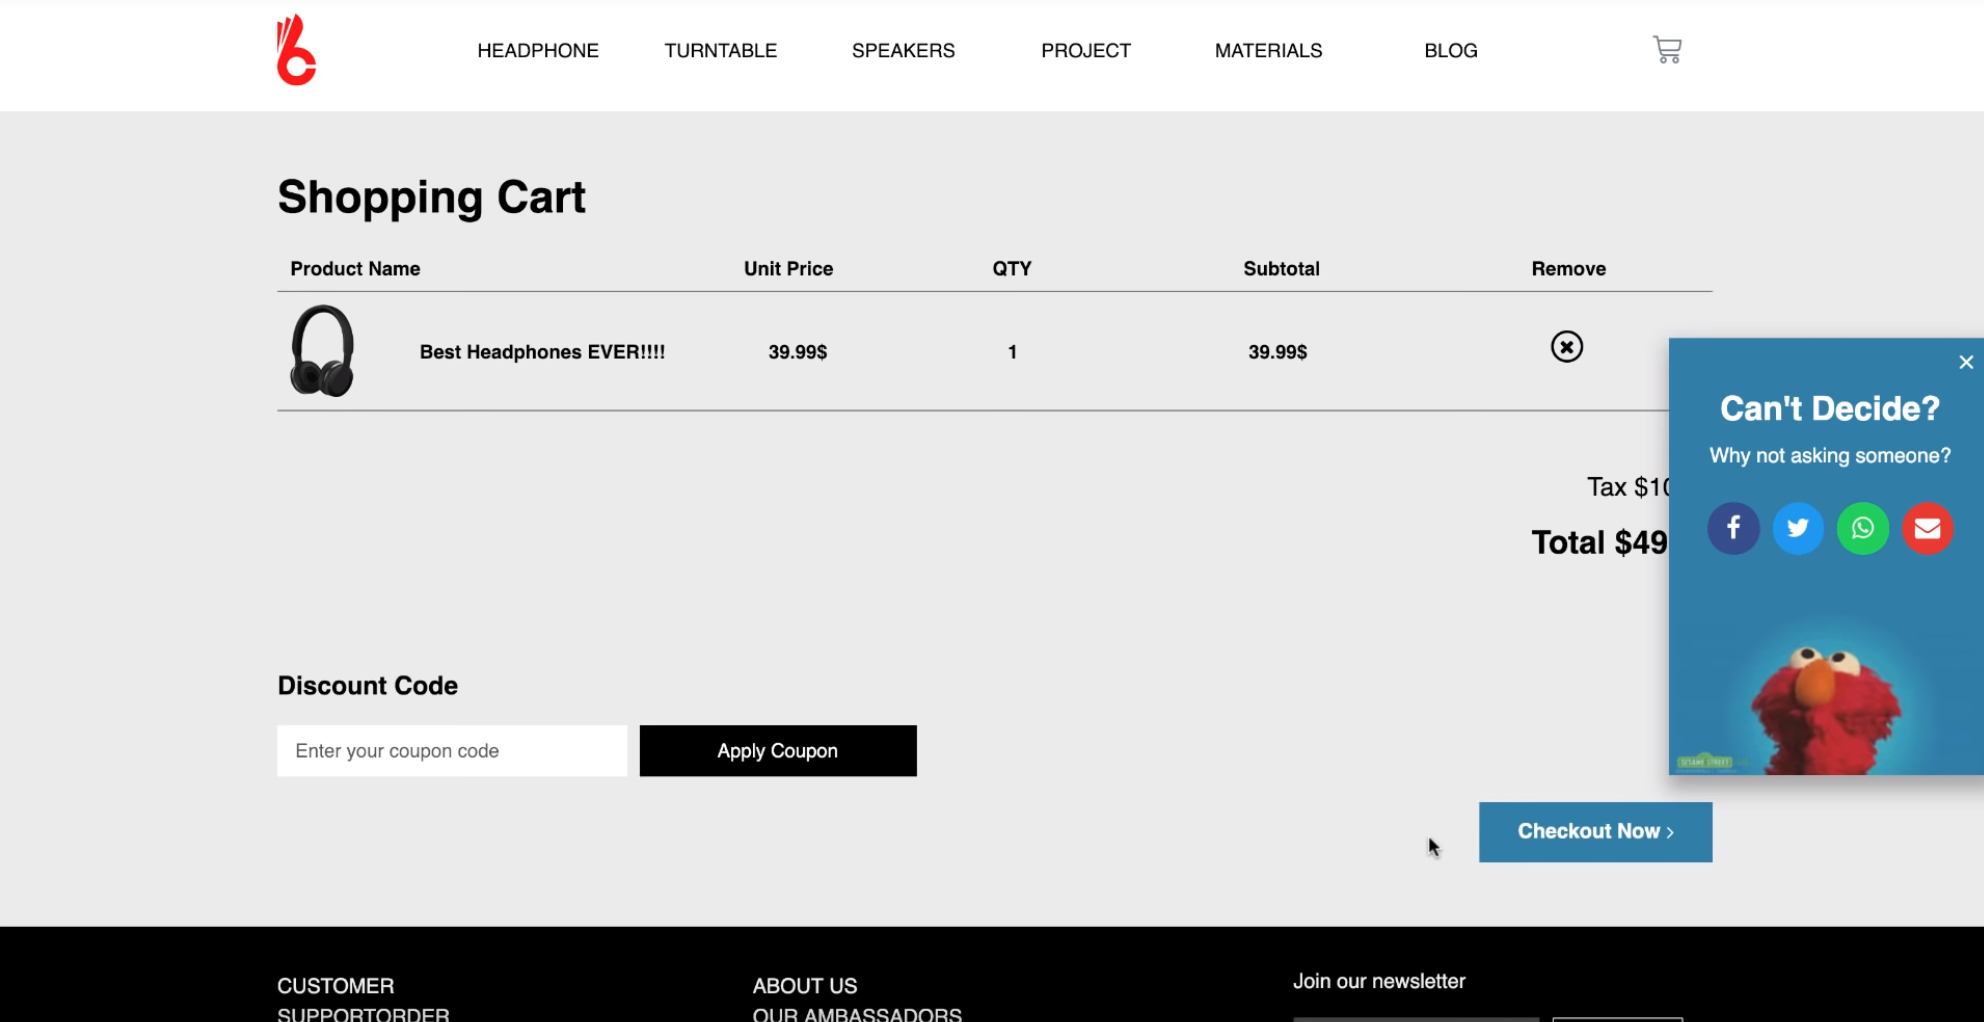The image size is (1984, 1022).
Task: Open the PROJECT nav link
Action: (x=1085, y=51)
